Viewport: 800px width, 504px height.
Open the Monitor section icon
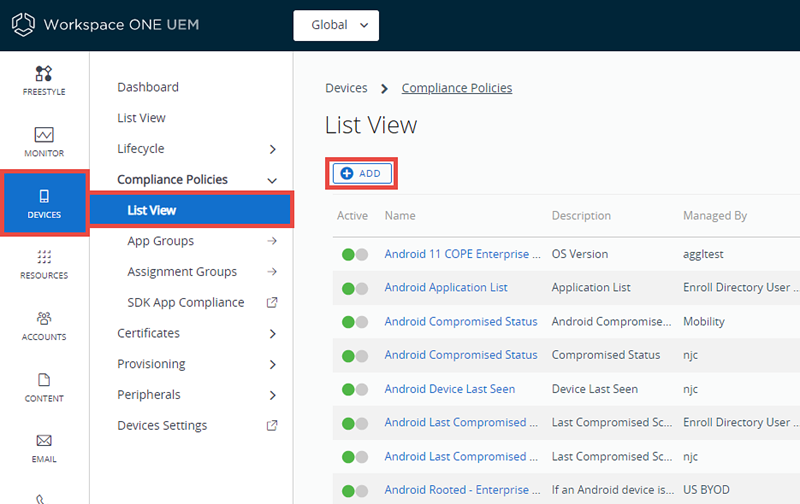tap(44, 135)
